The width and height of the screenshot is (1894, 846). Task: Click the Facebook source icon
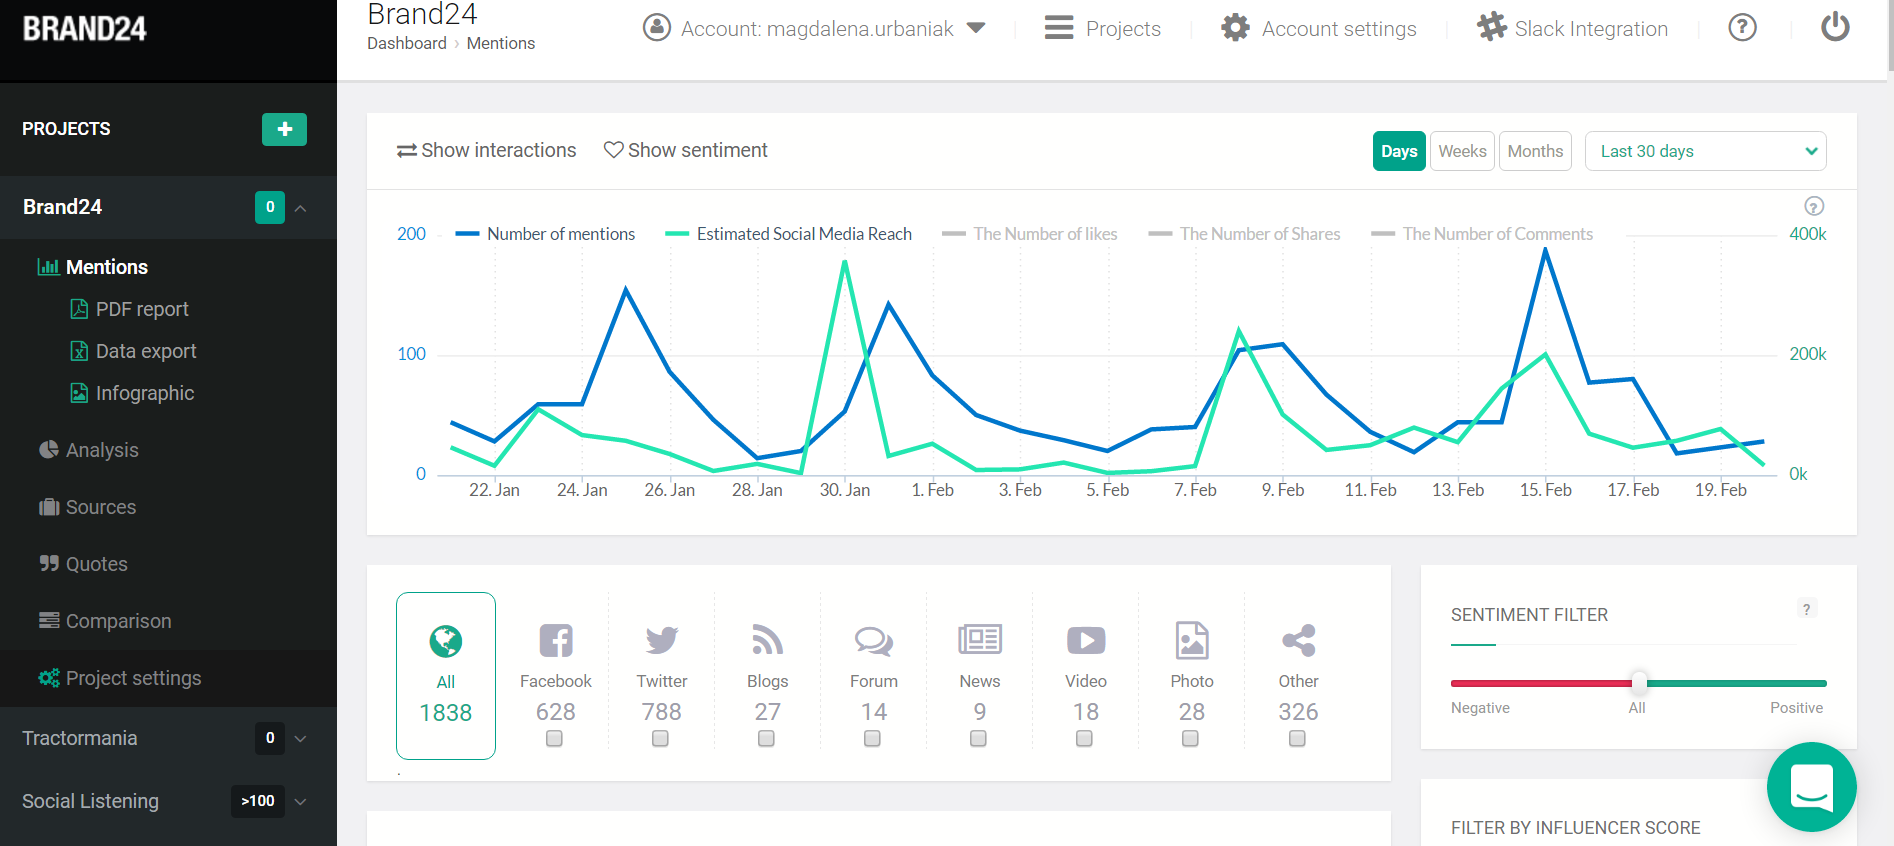coord(556,641)
